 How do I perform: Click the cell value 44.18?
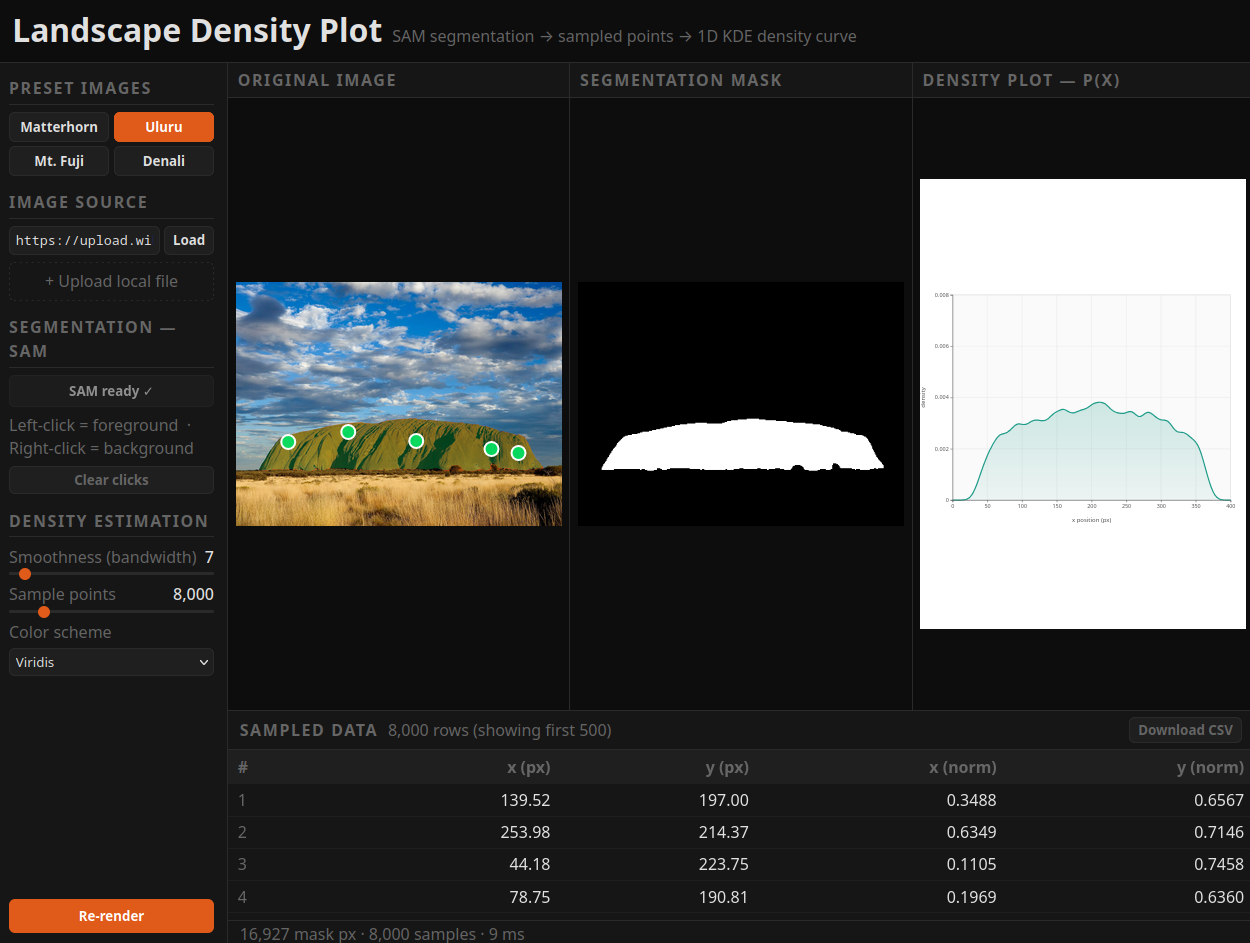529,864
